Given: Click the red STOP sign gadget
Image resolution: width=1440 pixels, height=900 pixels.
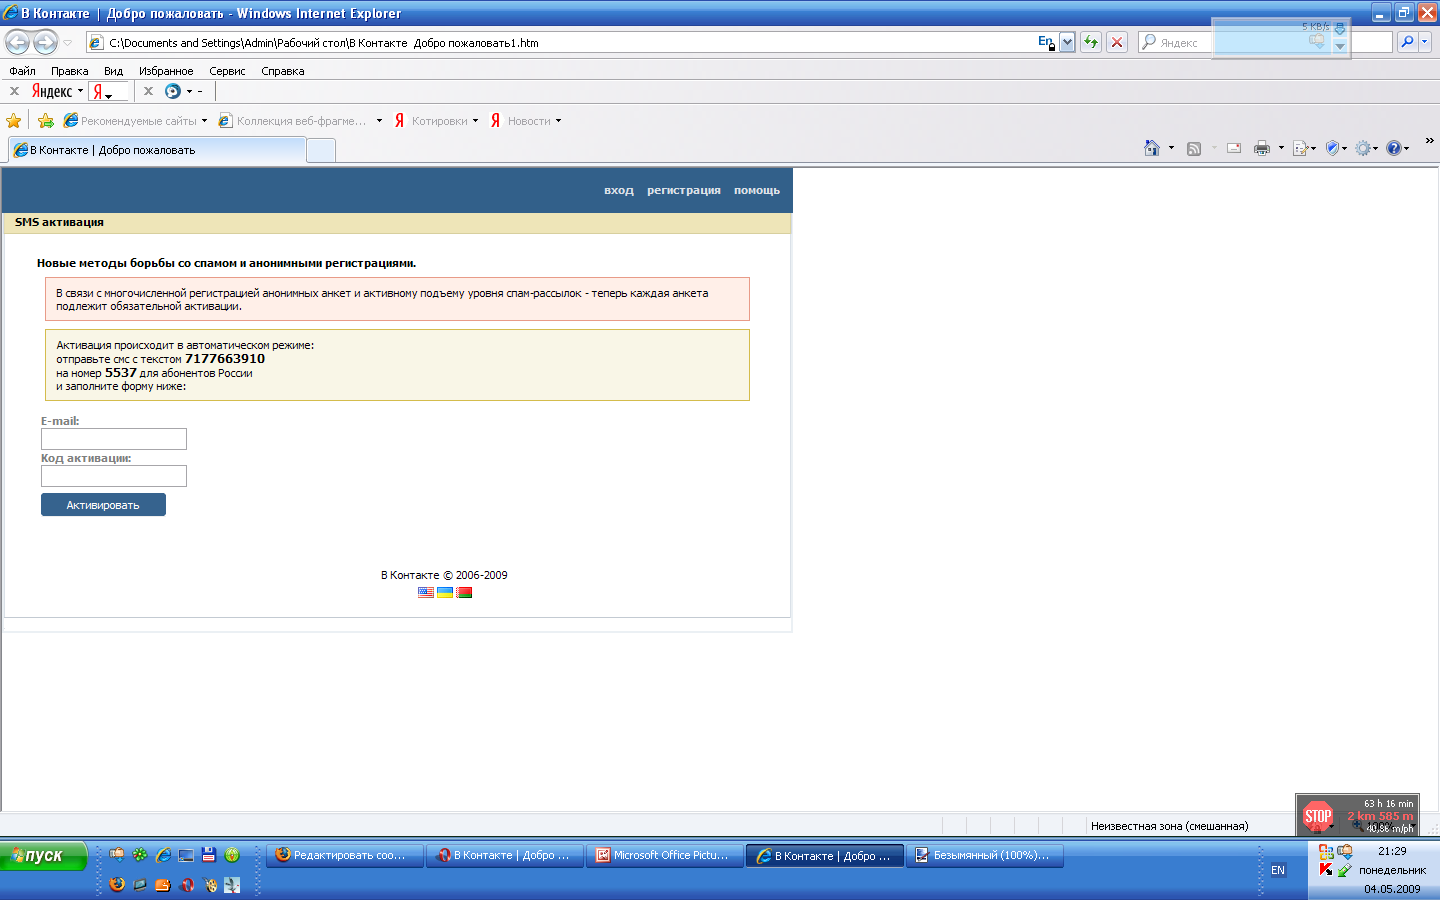Looking at the screenshot, I should pyautogui.click(x=1318, y=816).
